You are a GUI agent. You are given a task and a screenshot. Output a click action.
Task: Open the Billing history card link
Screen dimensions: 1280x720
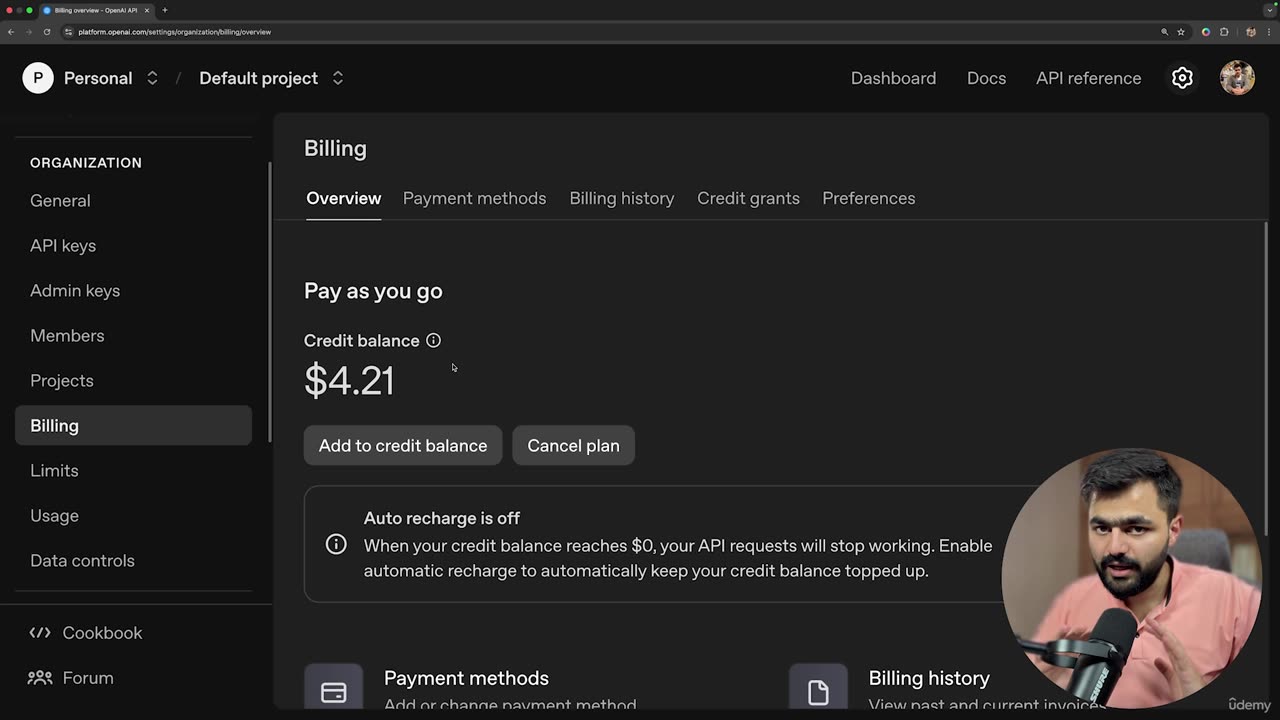click(x=929, y=678)
